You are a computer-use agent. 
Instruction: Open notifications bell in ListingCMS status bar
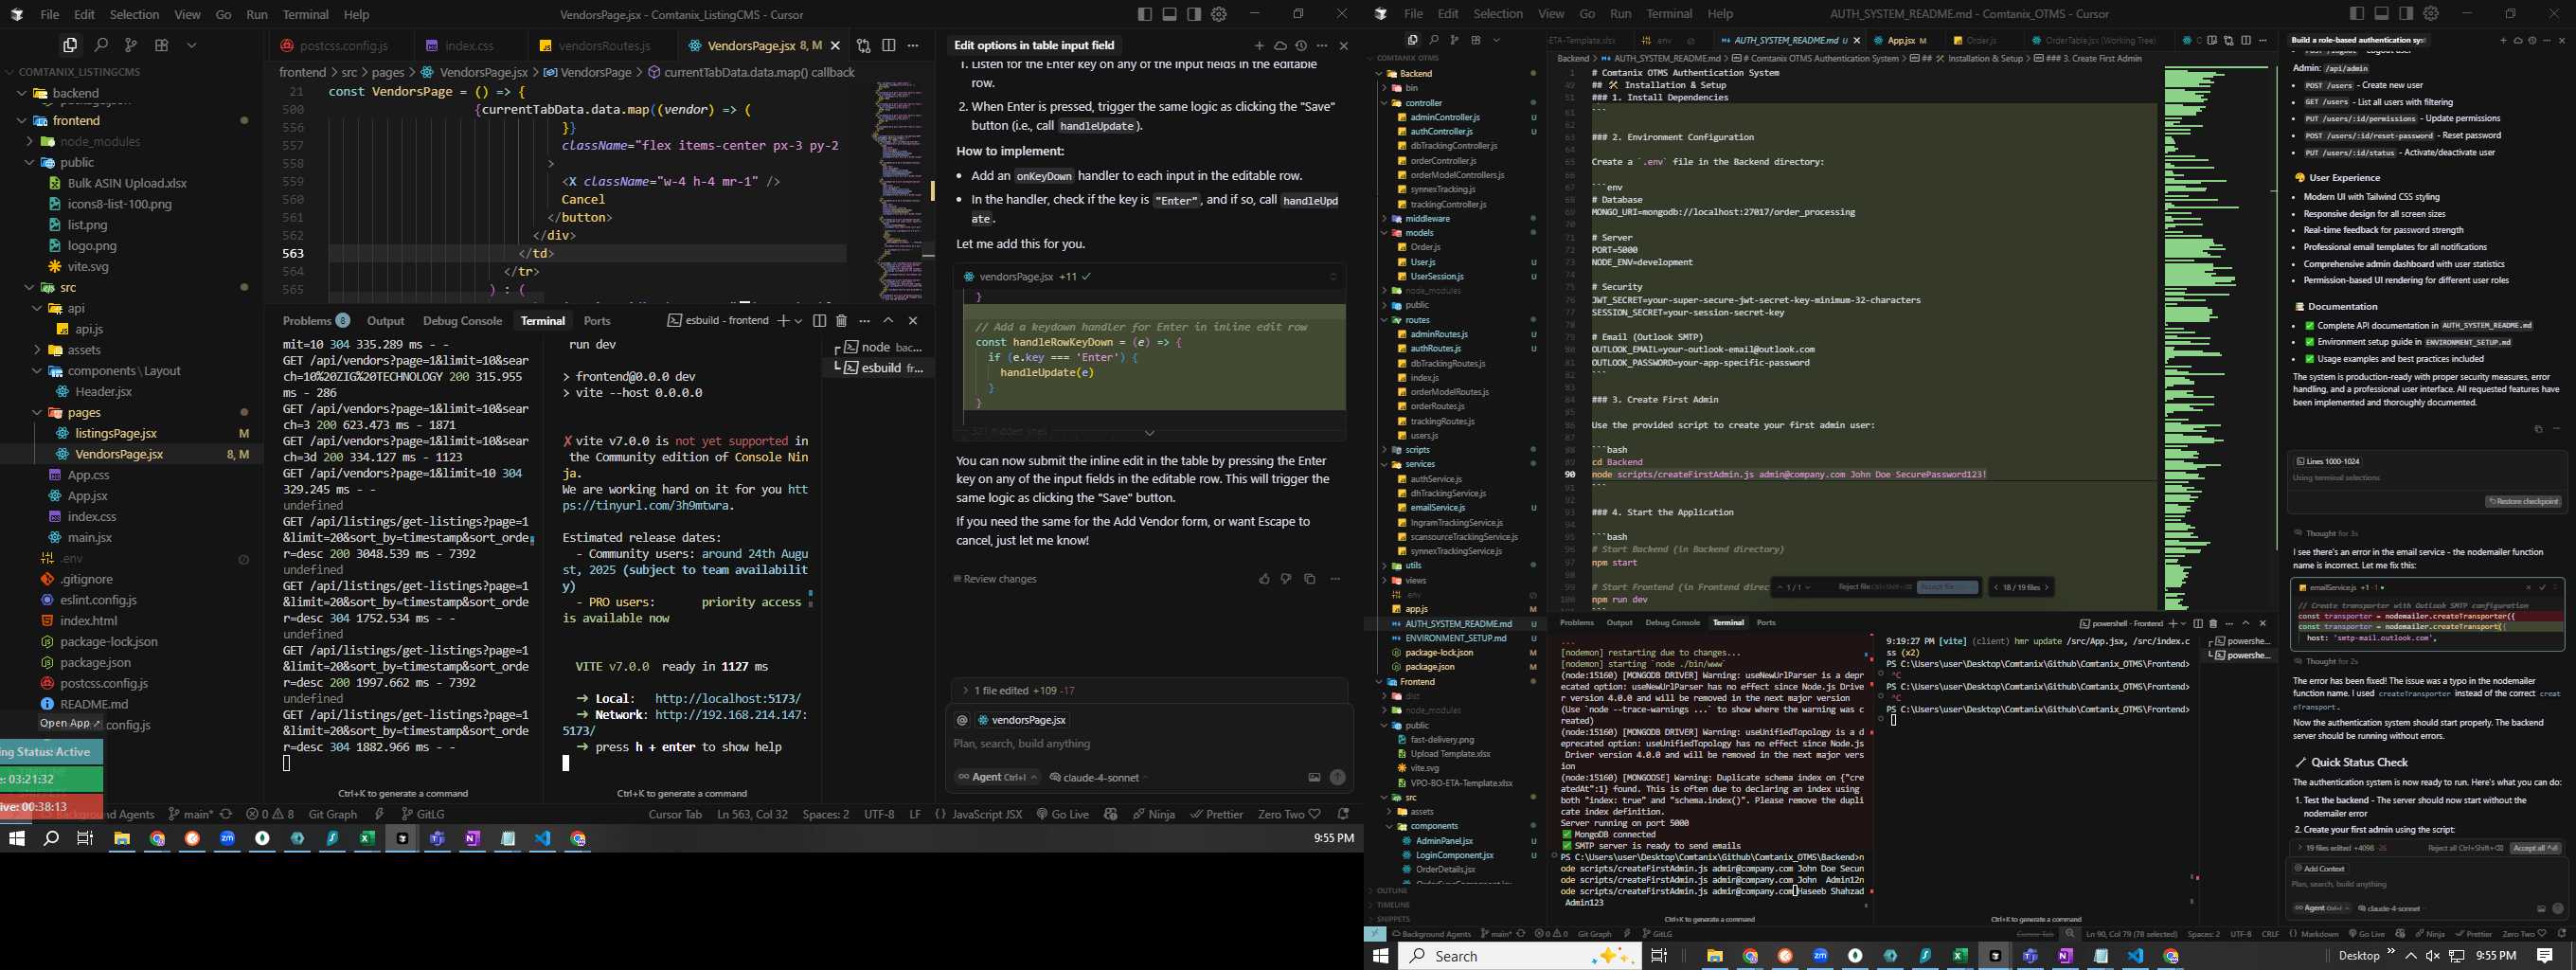click(1343, 814)
